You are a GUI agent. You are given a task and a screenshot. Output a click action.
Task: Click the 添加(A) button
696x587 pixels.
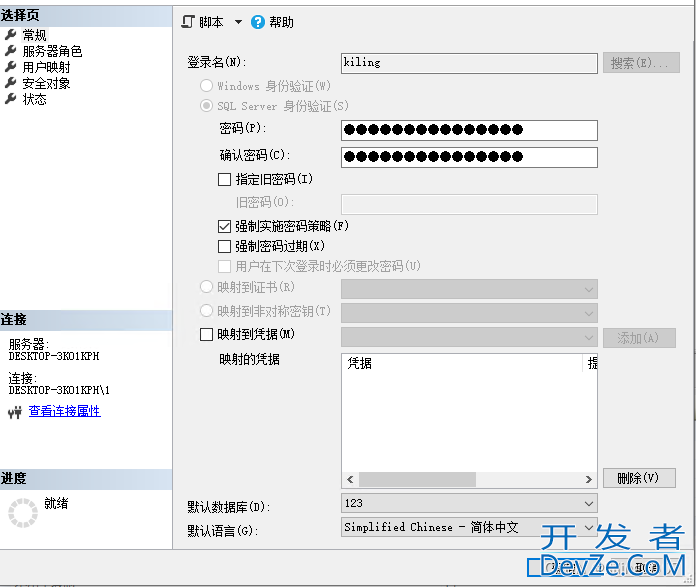click(x=639, y=338)
